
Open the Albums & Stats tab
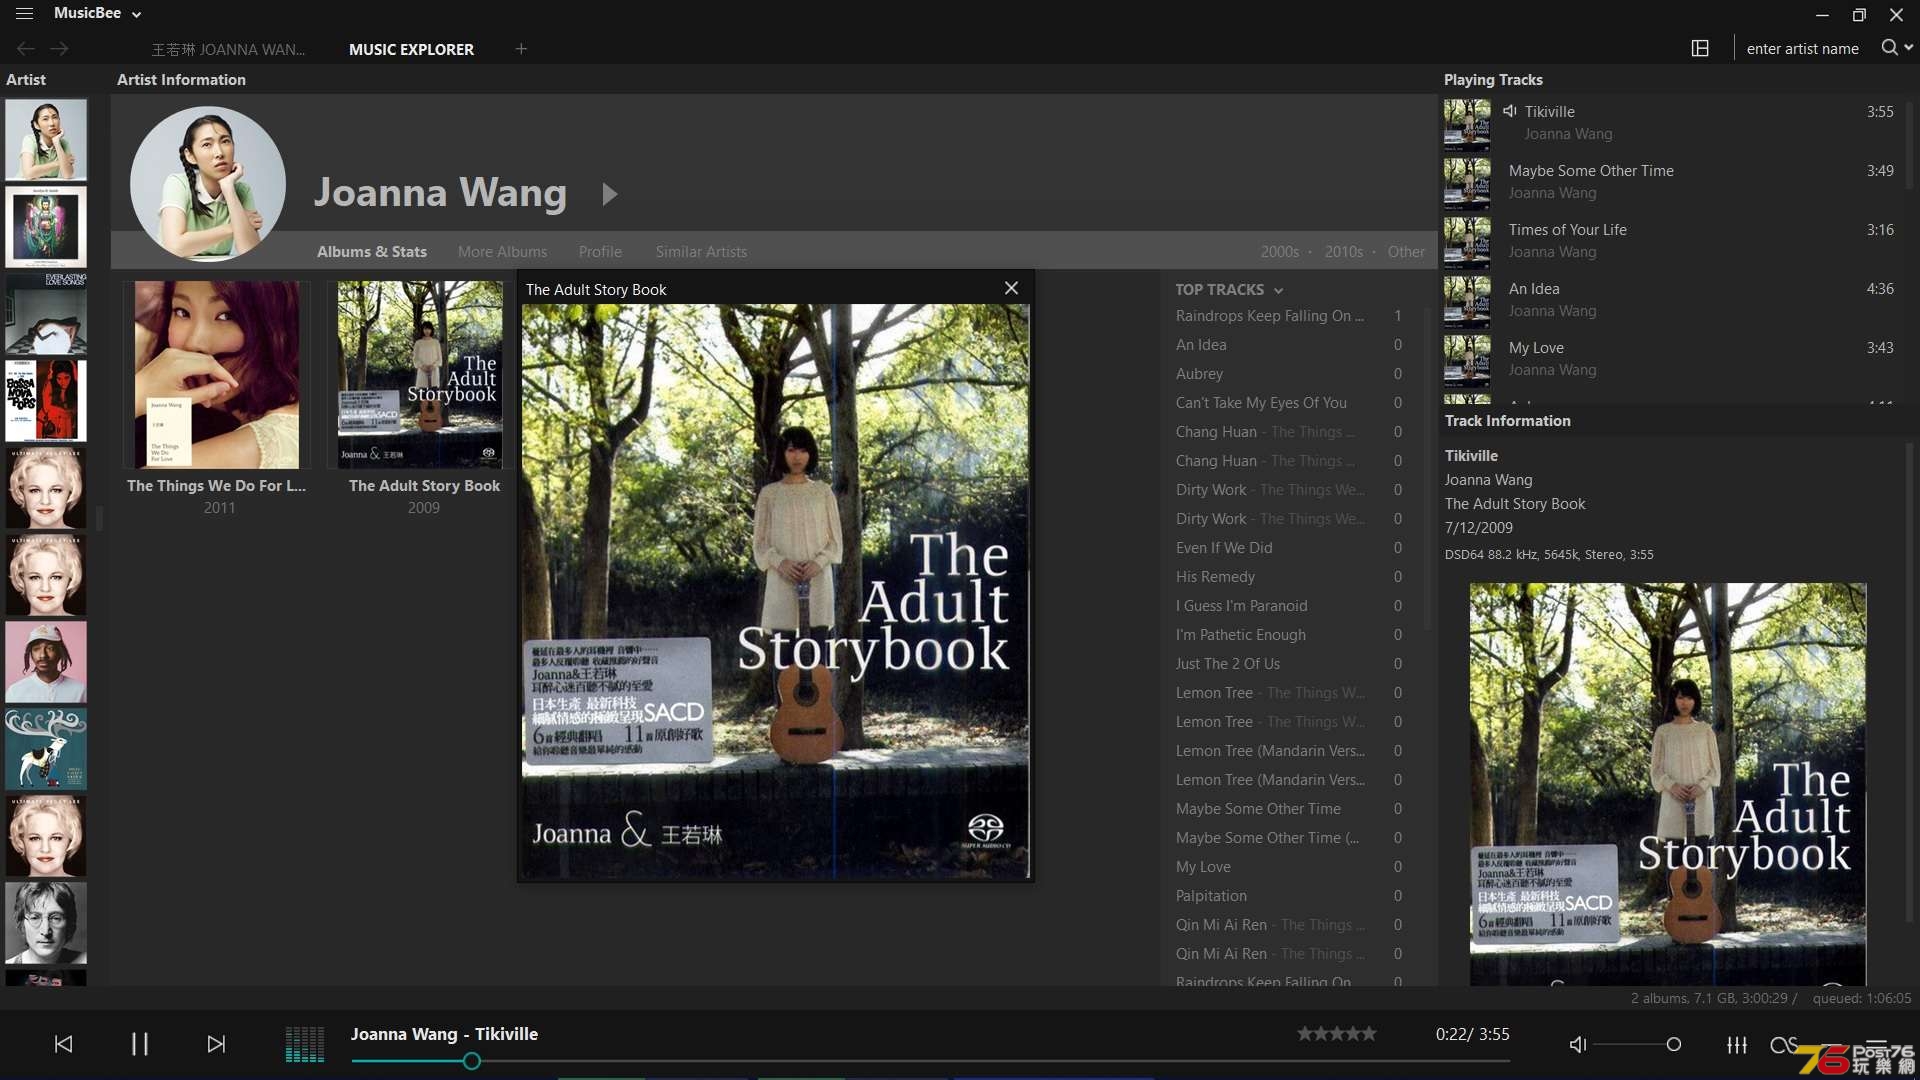[x=372, y=252]
